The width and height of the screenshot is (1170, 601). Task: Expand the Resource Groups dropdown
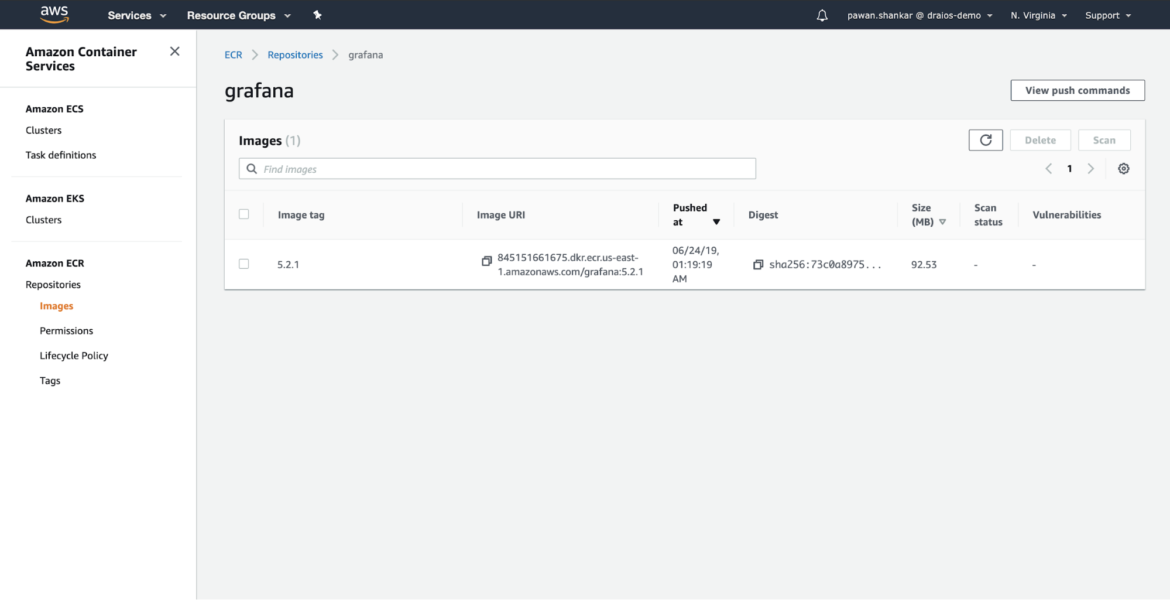point(239,15)
